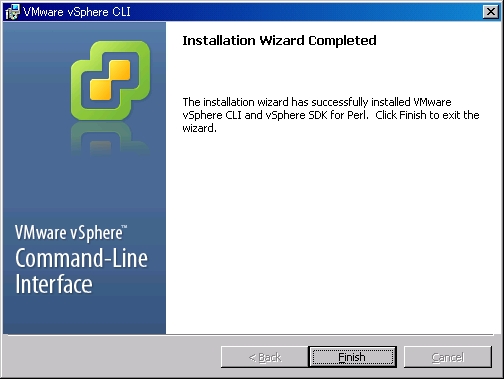
Task: Click the logo's faded reflection
Action: [x=110, y=138]
